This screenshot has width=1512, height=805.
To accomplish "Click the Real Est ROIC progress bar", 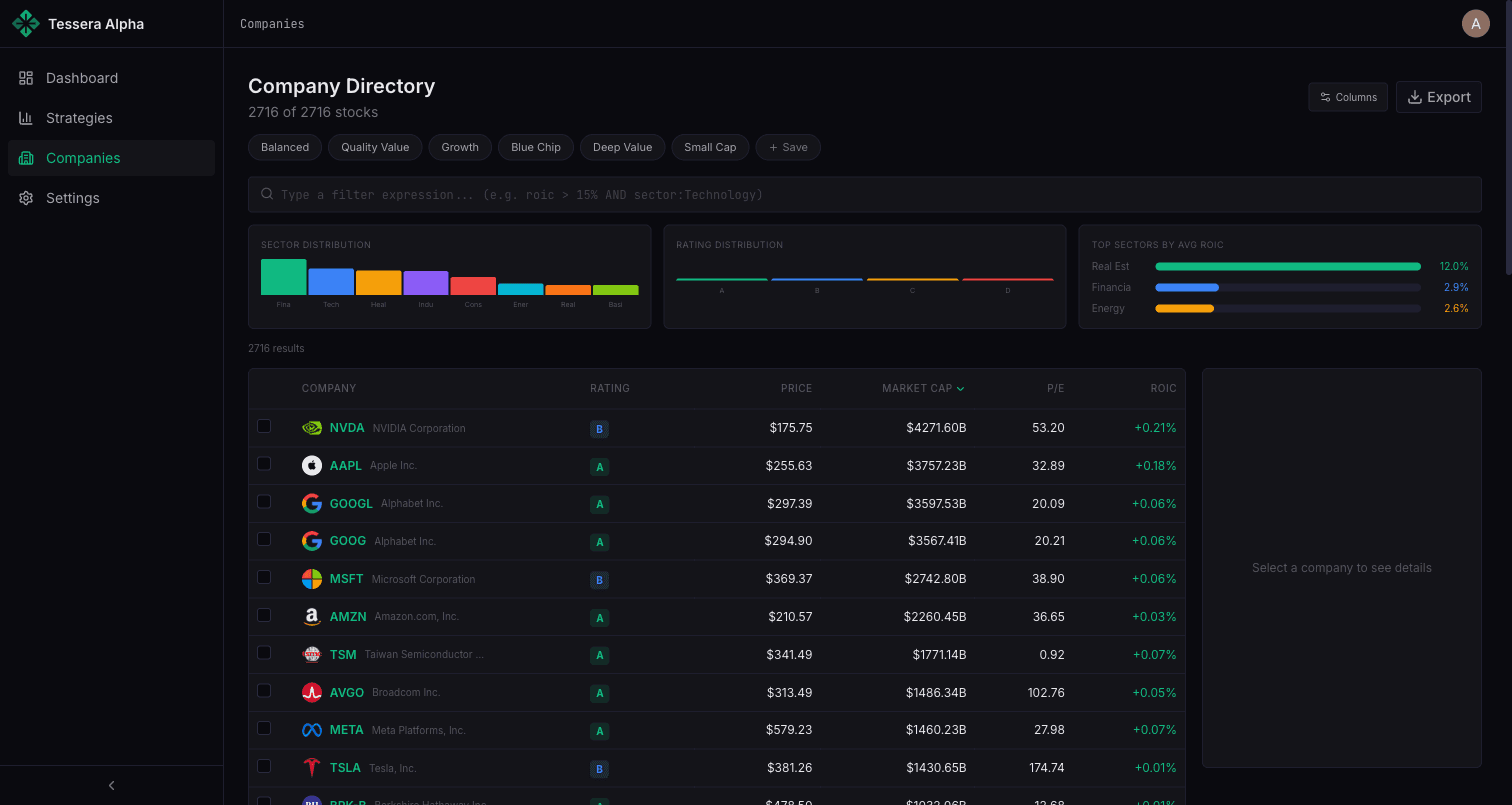I will 1287,266.
